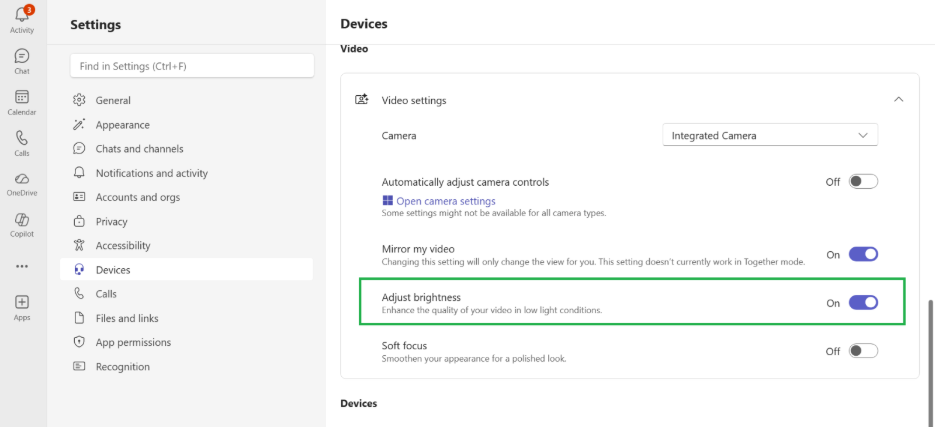Open the Calls icon in left rail
This screenshot has width=936, height=427.
[x=21, y=139]
